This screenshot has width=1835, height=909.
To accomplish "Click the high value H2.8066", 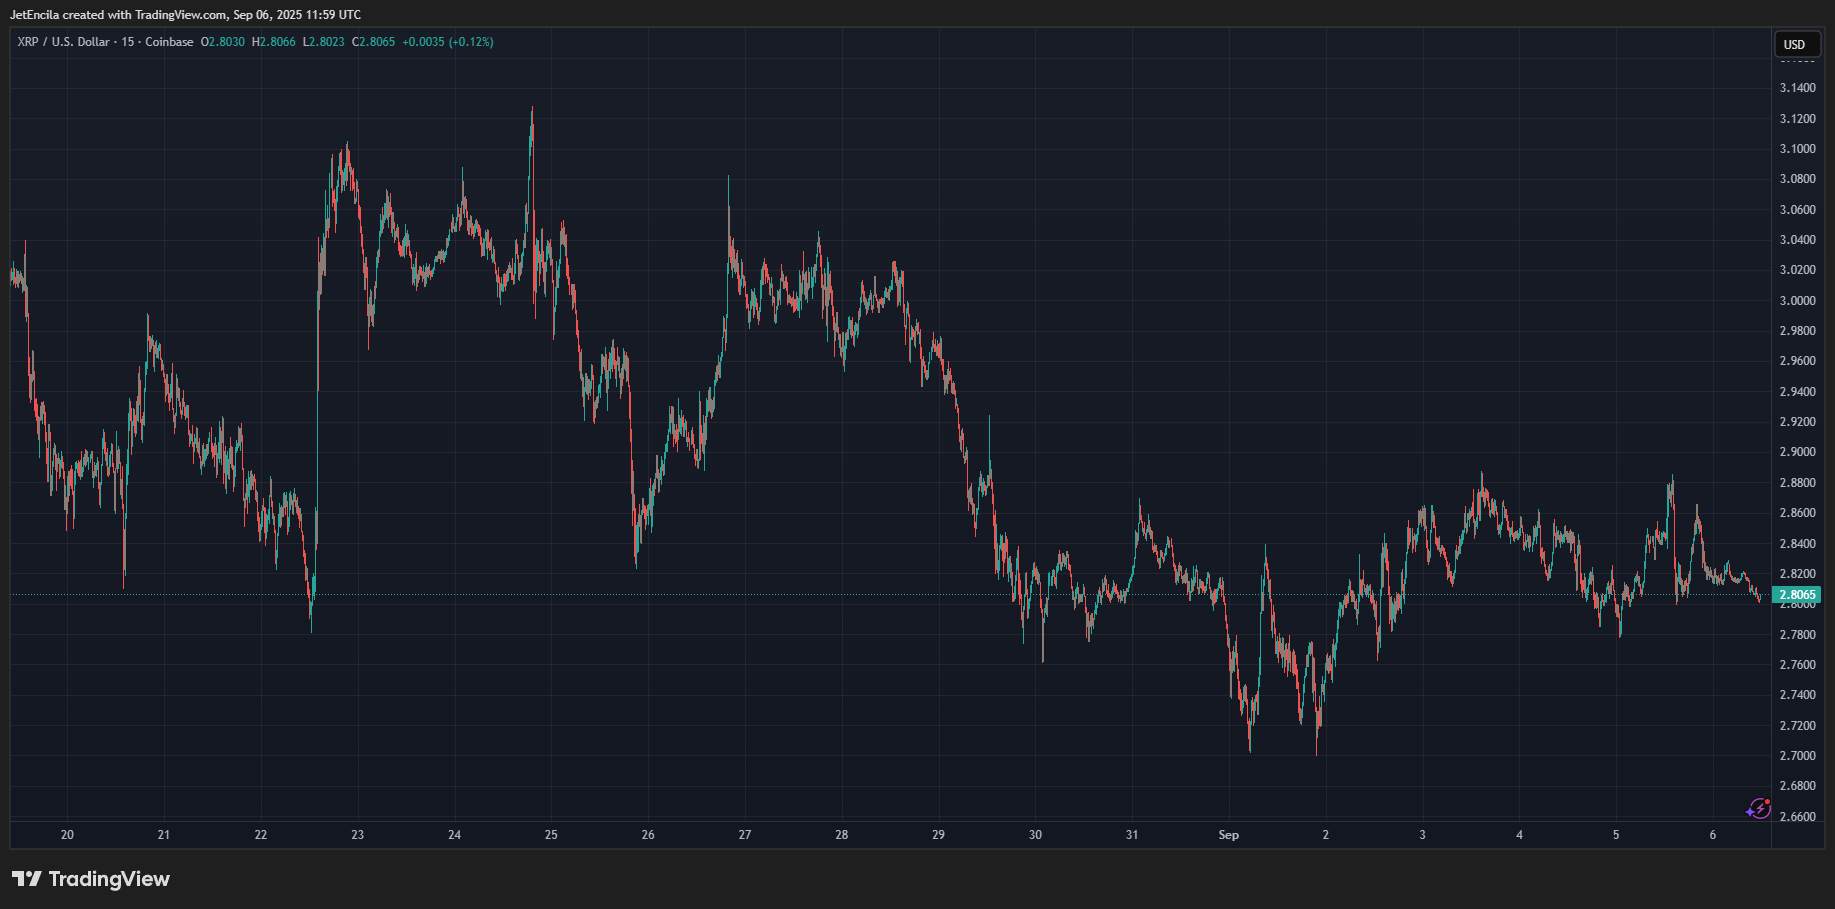I will tap(274, 42).
